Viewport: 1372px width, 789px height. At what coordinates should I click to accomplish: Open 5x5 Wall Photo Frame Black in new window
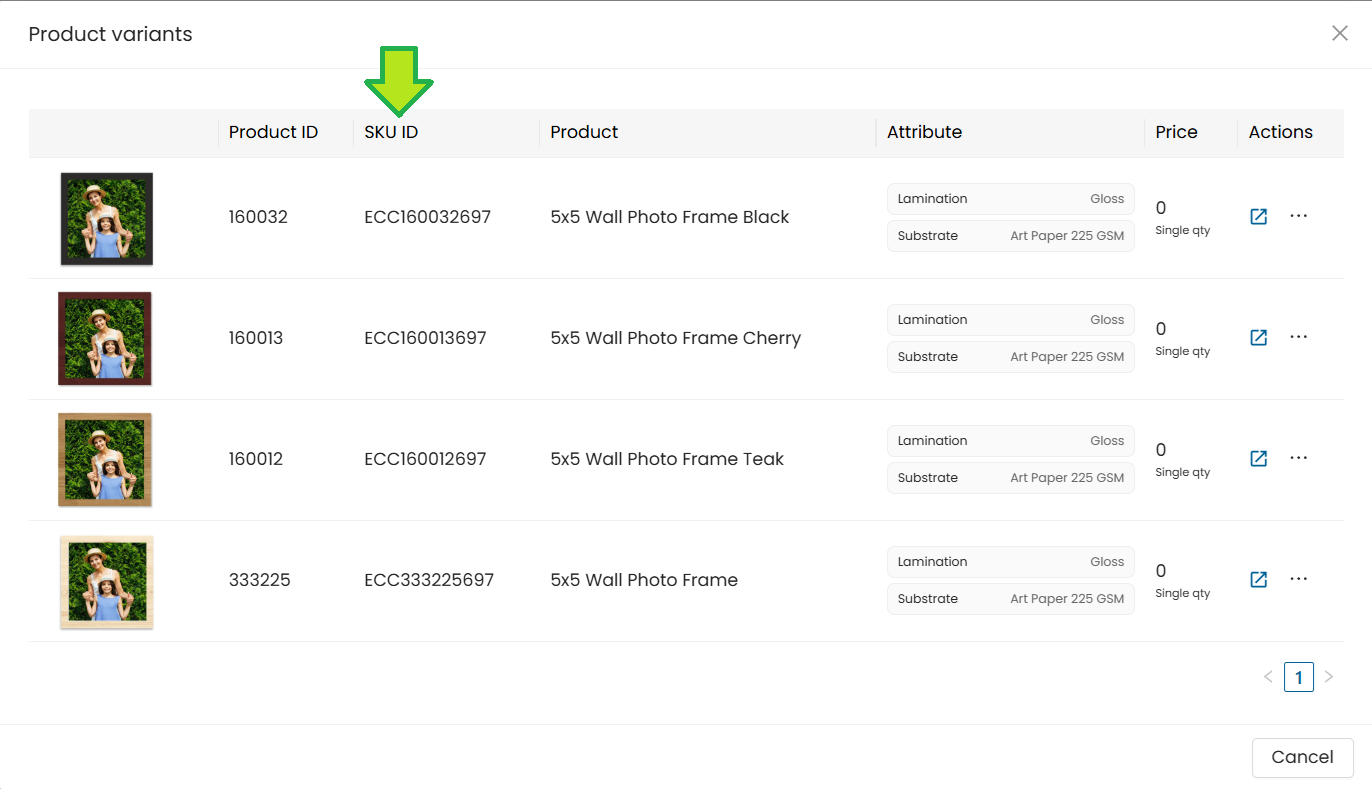coord(1258,217)
